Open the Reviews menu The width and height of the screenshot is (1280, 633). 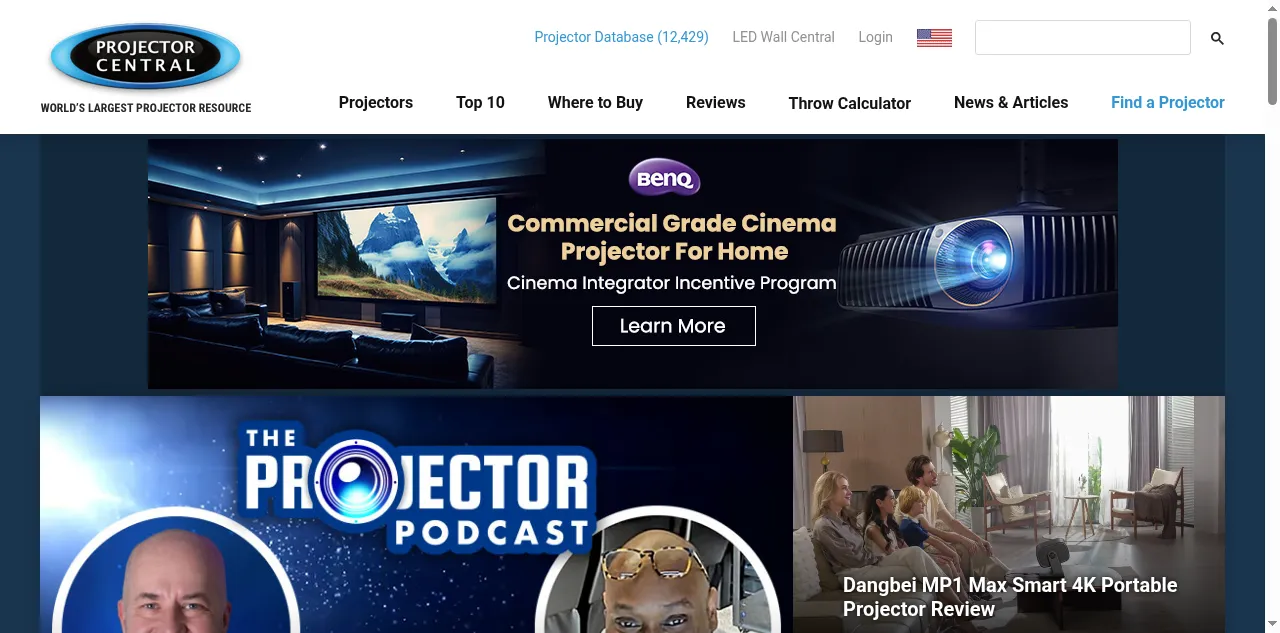click(716, 102)
